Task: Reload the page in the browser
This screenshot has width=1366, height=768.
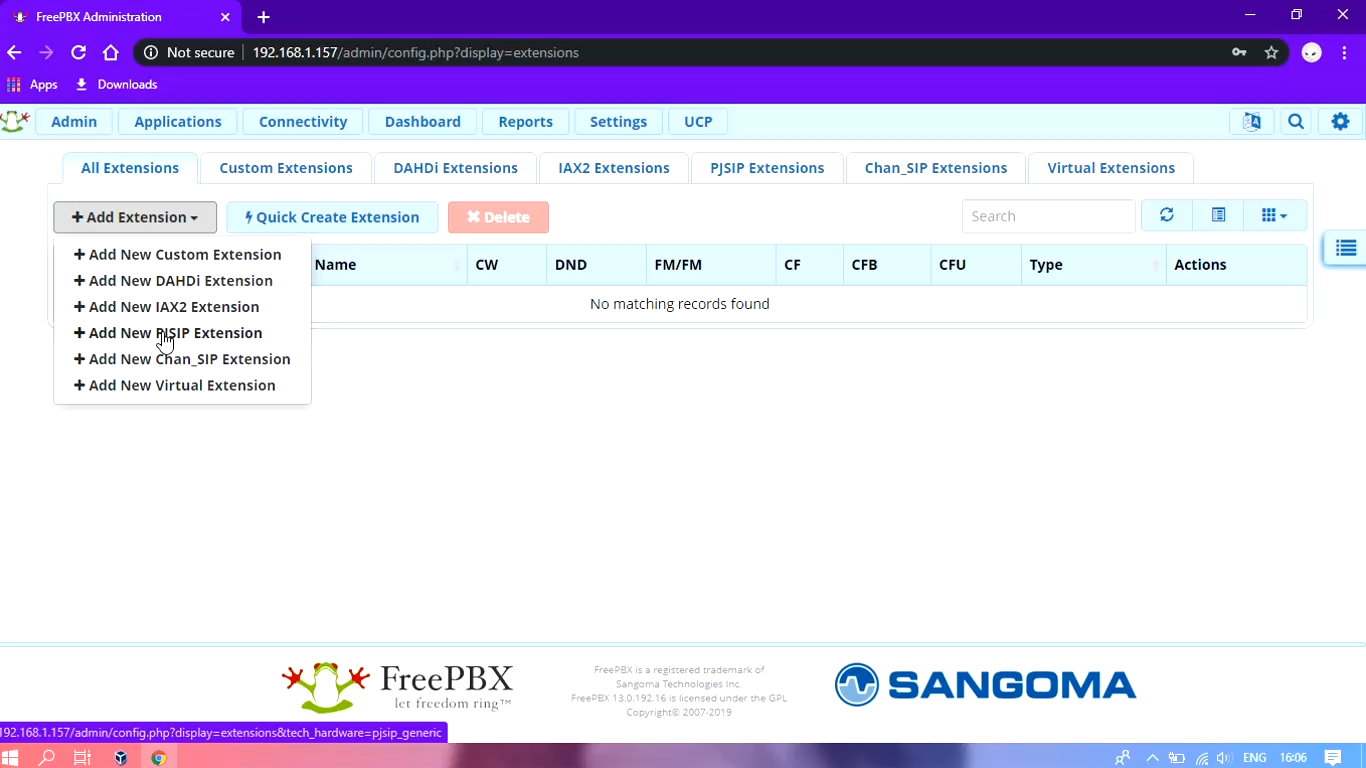Action: click(x=78, y=52)
